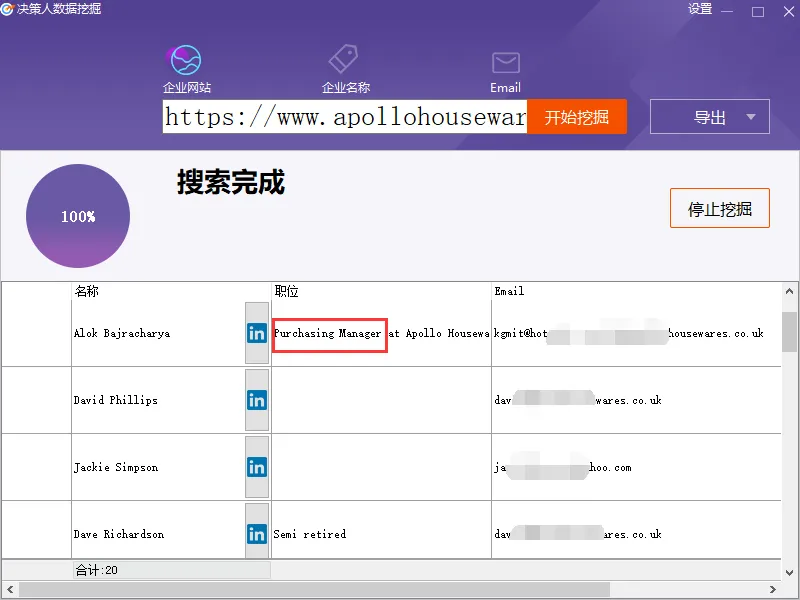Select the Jackie Simpson name cell
Screen dimensions: 800x600
(158, 467)
